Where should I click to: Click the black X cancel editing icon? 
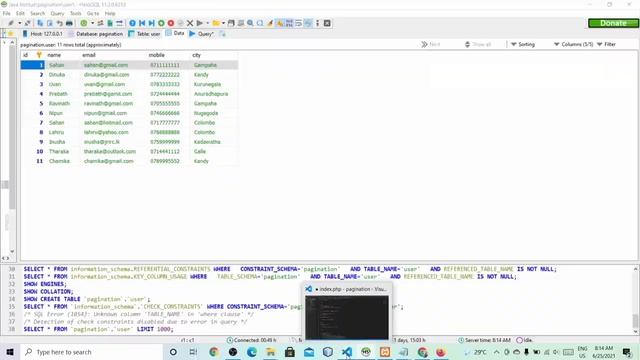coord(190,23)
